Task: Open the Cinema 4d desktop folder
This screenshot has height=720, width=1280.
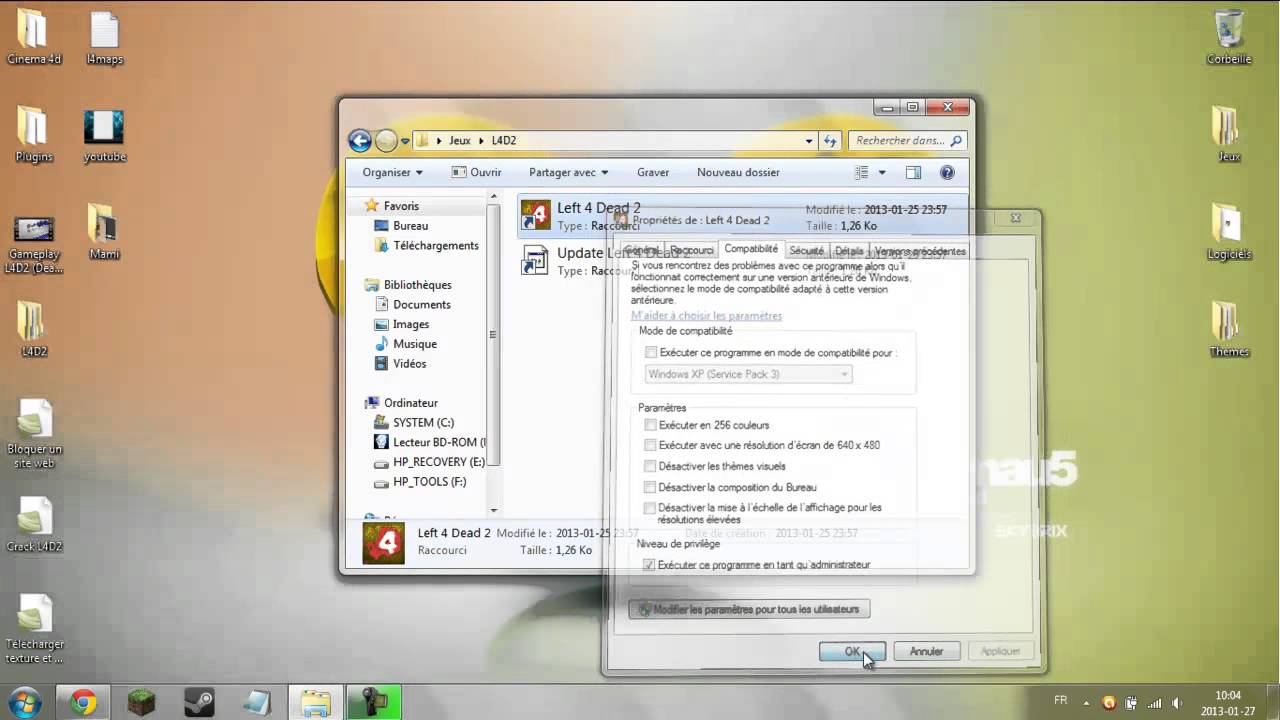Action: 32,36
